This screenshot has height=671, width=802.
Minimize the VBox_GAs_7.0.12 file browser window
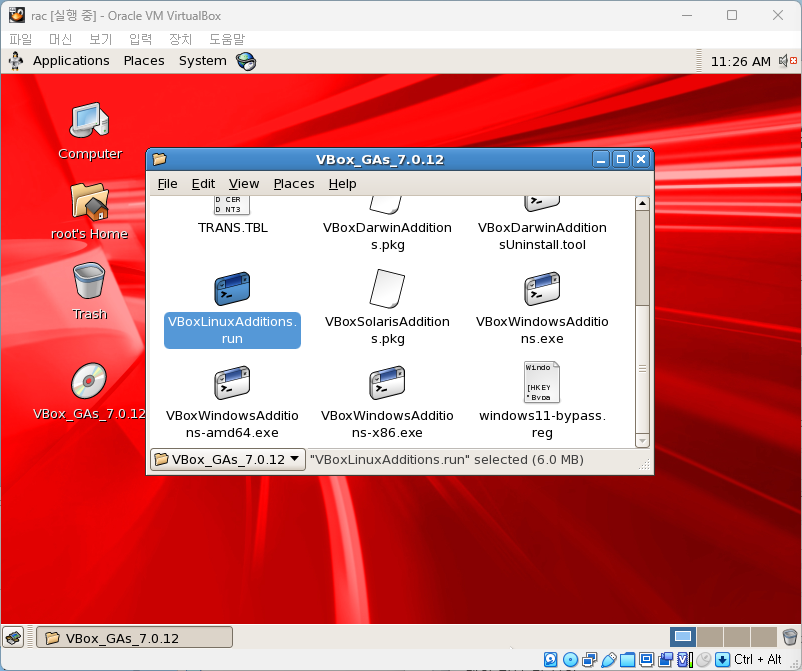pyautogui.click(x=601, y=160)
